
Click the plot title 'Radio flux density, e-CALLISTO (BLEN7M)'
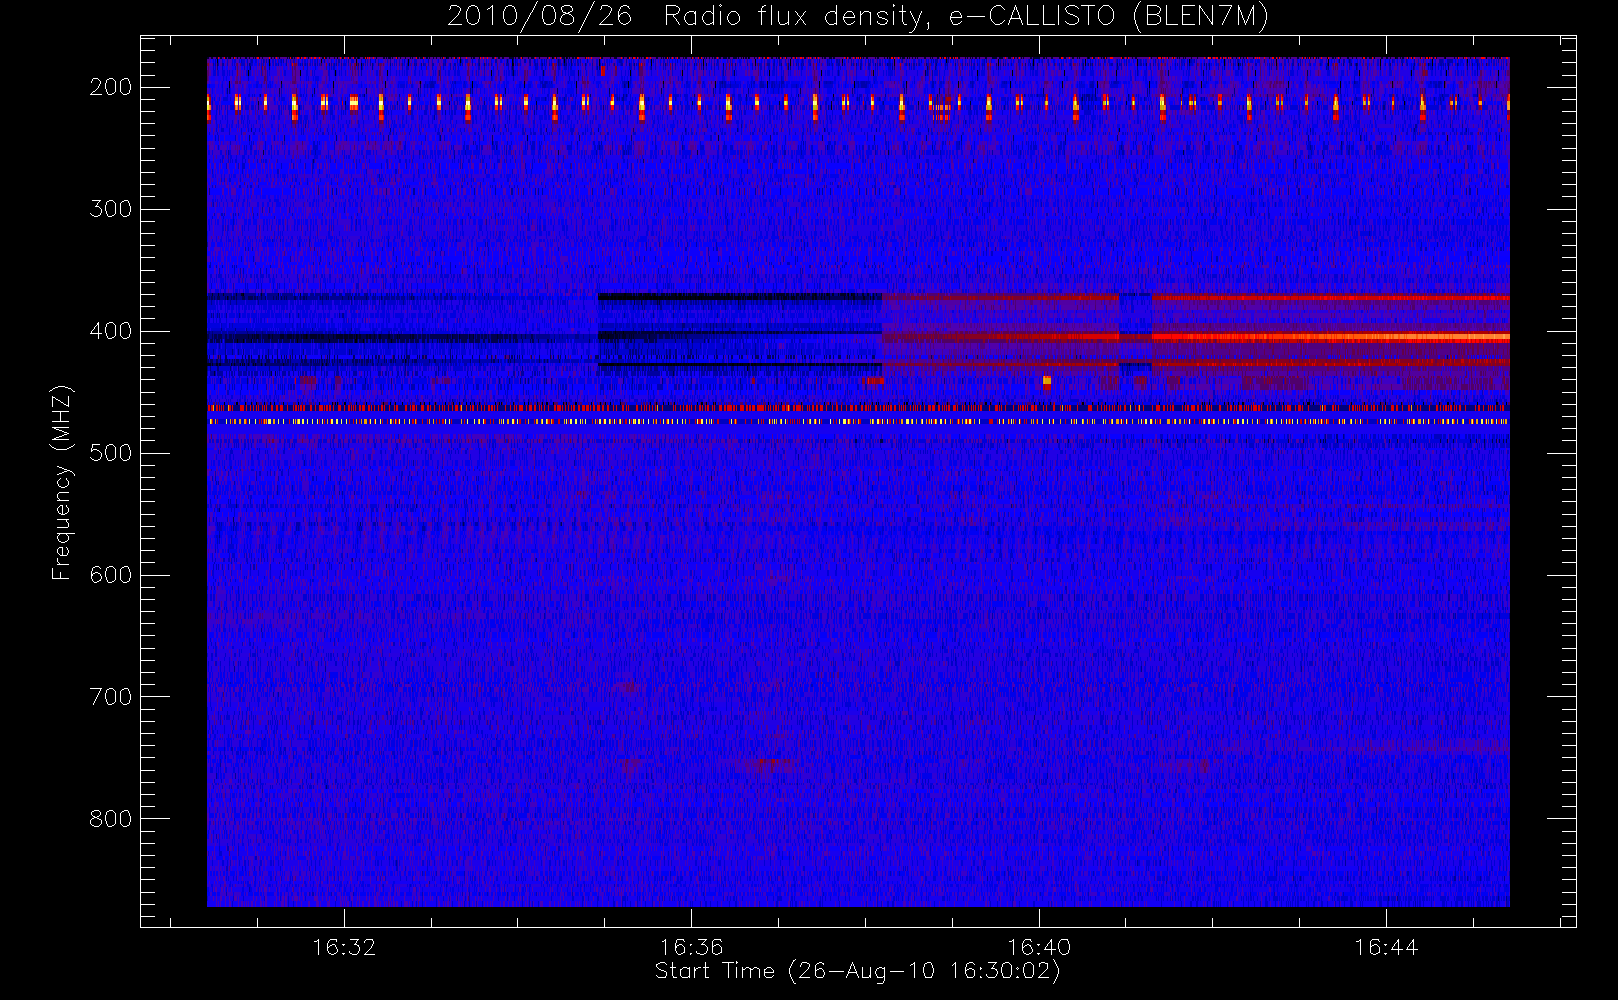(966, 17)
